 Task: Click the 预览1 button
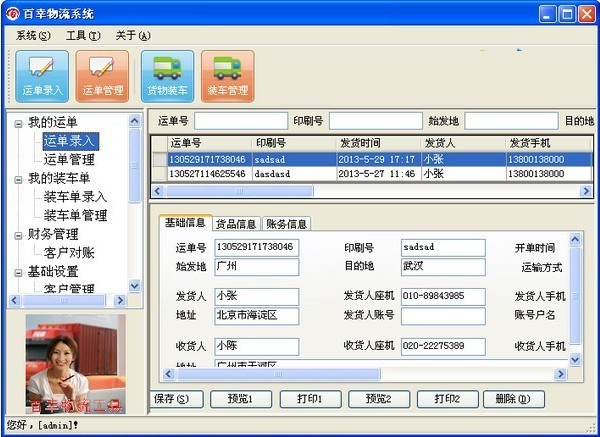pyautogui.click(x=241, y=399)
